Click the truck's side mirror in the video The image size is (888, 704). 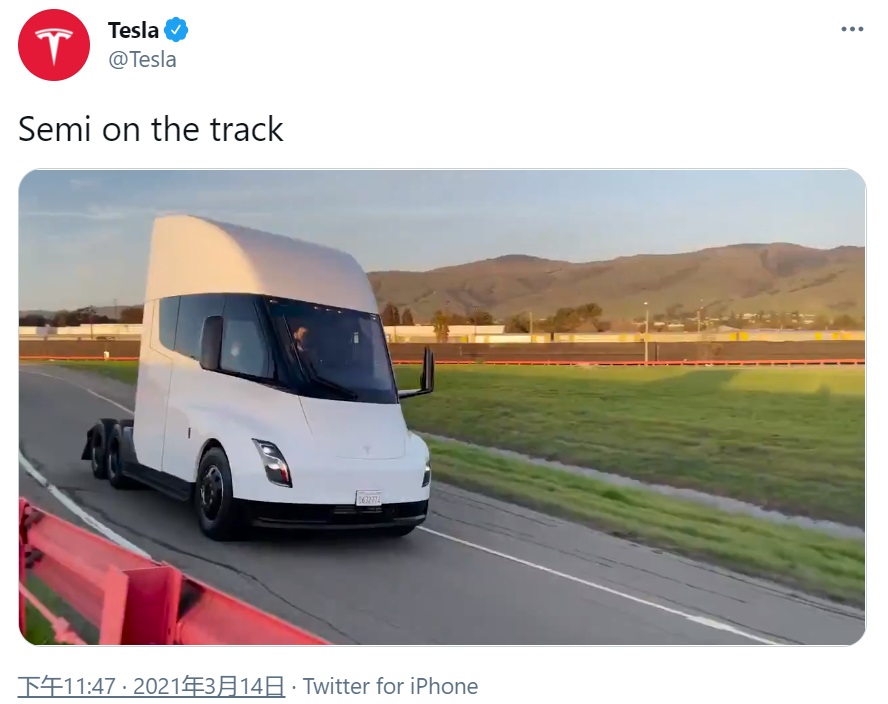point(426,371)
